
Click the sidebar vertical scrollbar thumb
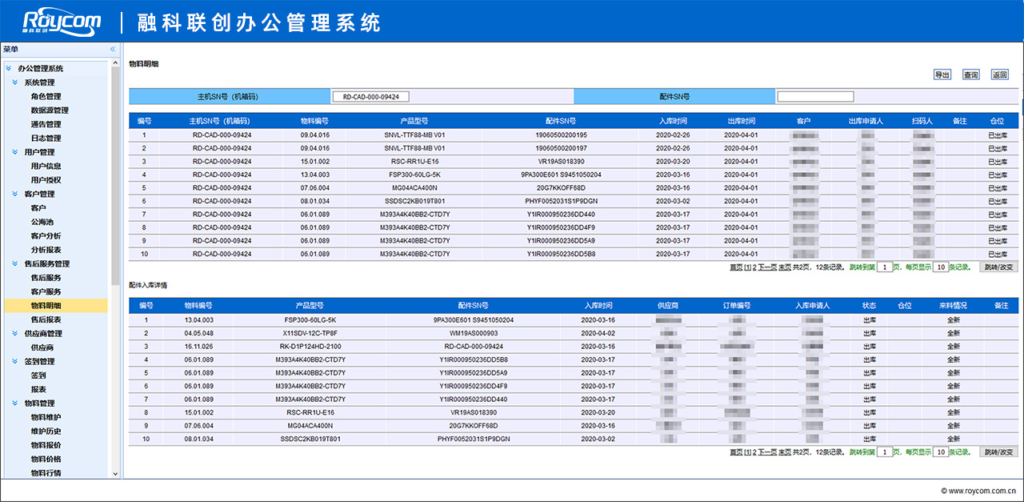coord(116,176)
